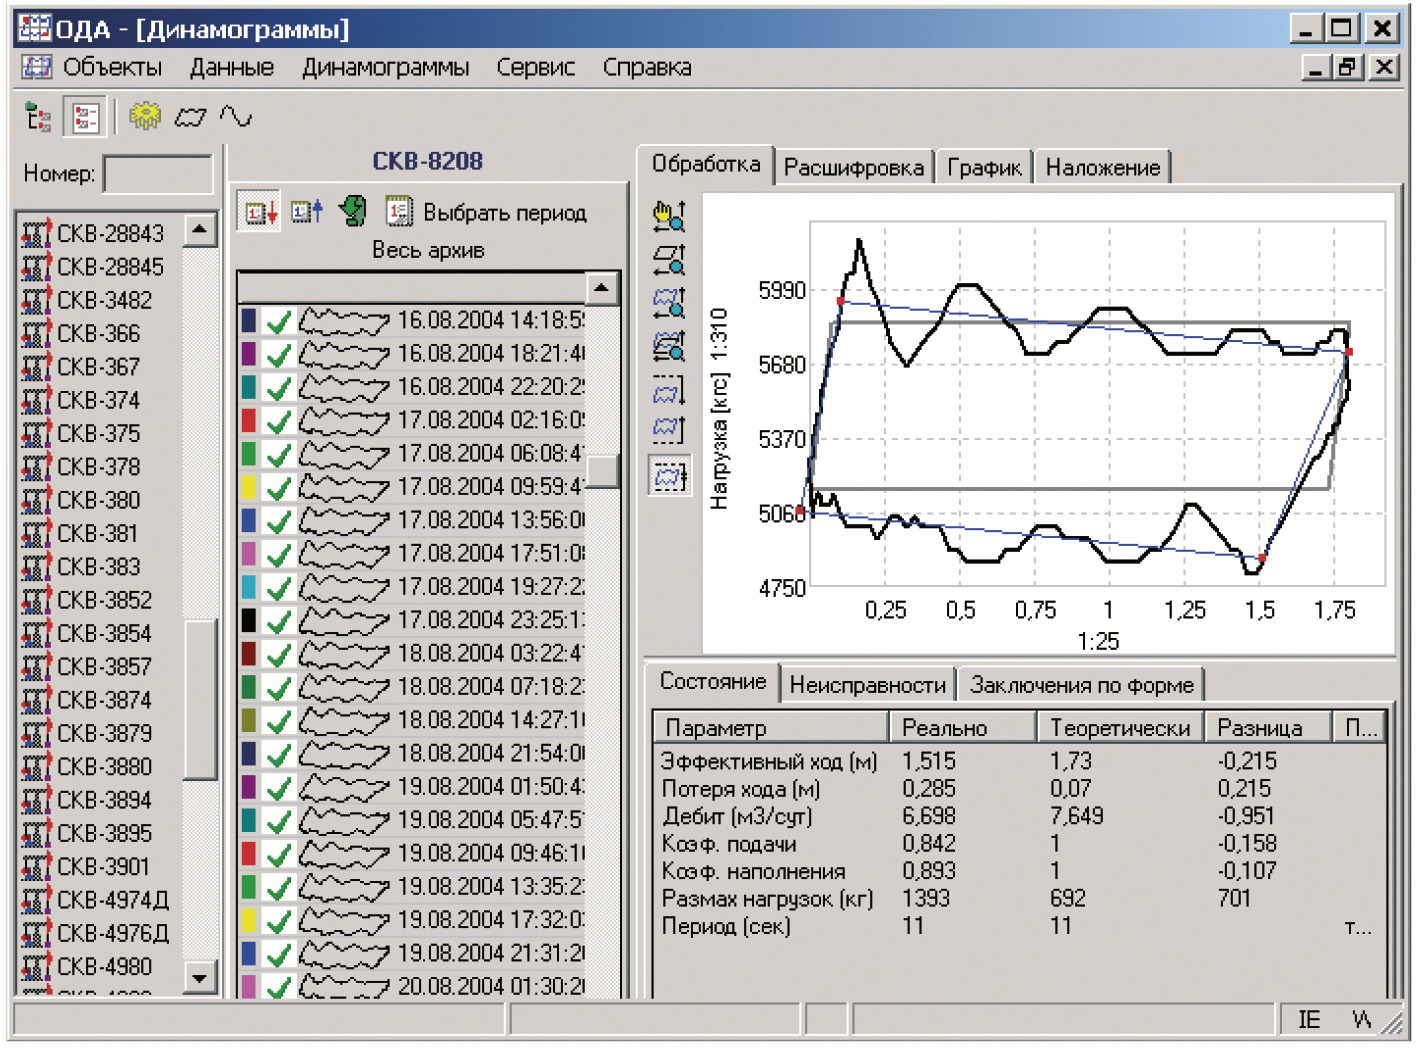Select the blue dynamogram zoom tool

[669, 303]
